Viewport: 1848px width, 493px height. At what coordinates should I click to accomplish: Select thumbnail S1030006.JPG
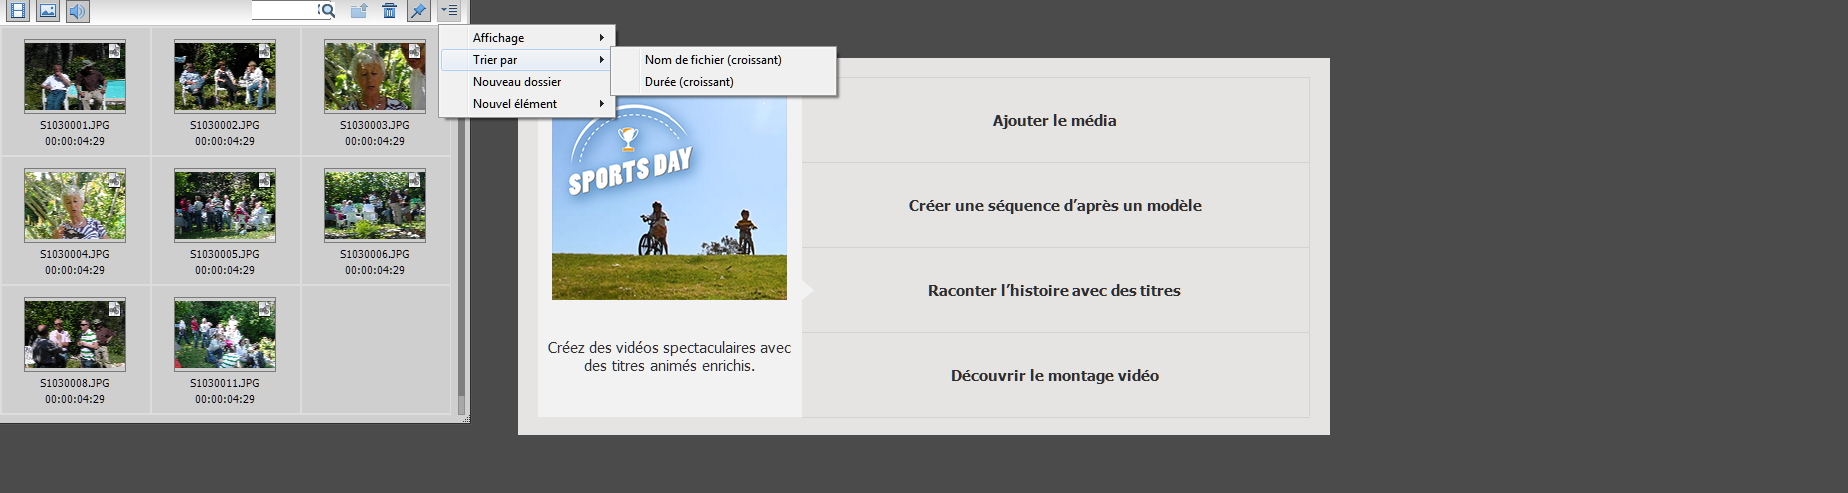375,206
